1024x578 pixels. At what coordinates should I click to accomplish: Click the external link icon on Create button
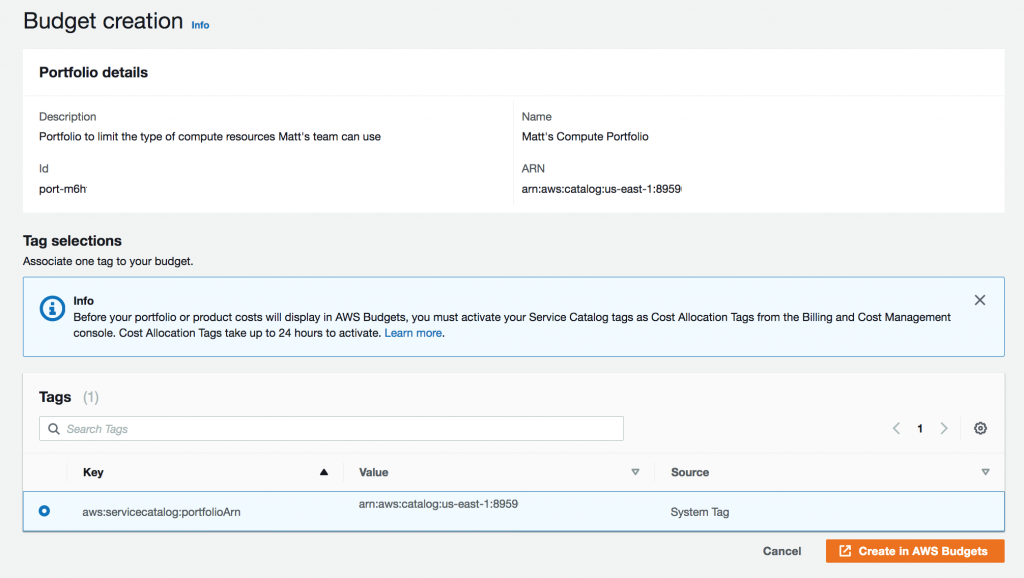click(x=845, y=551)
